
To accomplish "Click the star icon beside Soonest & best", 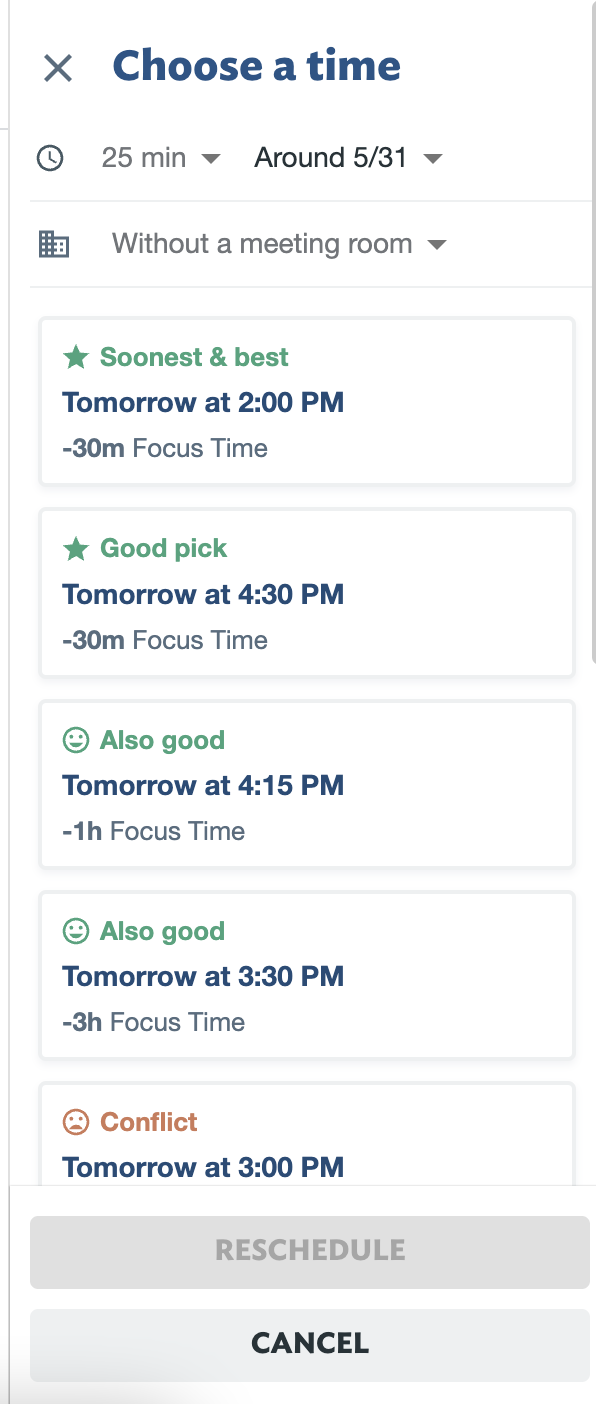I will 75,357.
